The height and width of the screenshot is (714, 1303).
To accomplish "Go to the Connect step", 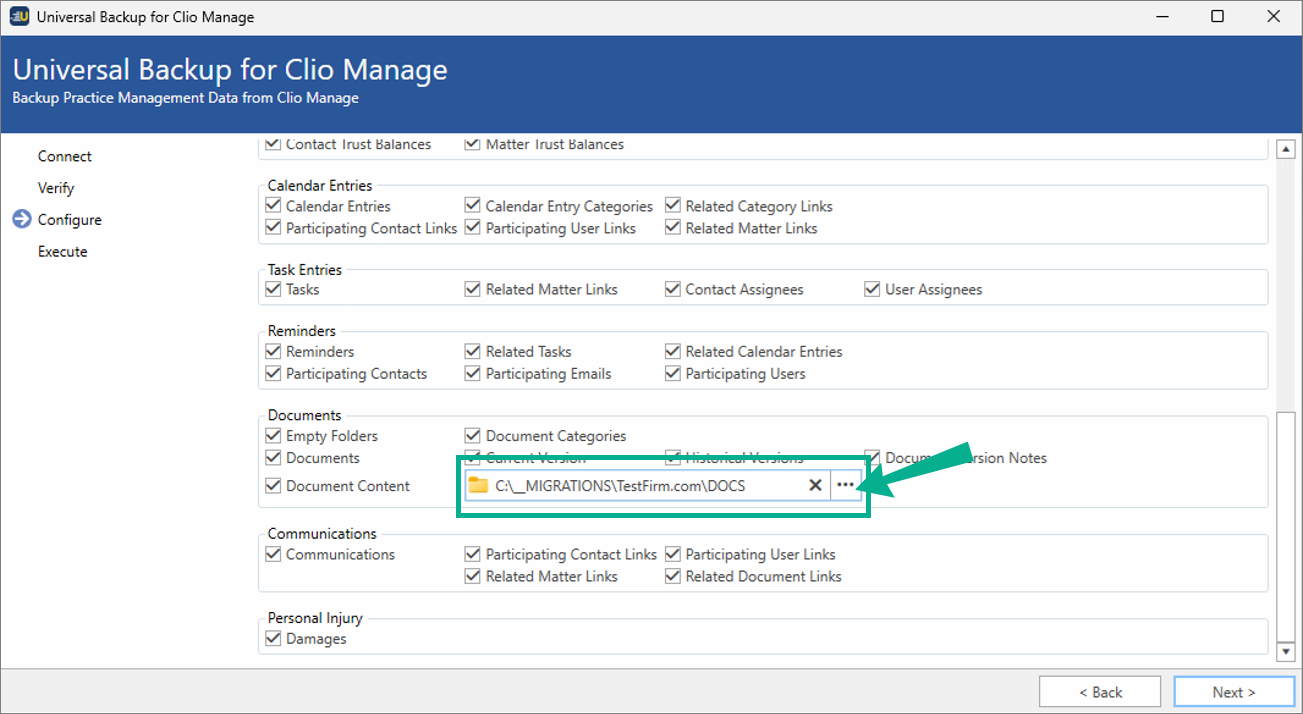I will point(65,156).
